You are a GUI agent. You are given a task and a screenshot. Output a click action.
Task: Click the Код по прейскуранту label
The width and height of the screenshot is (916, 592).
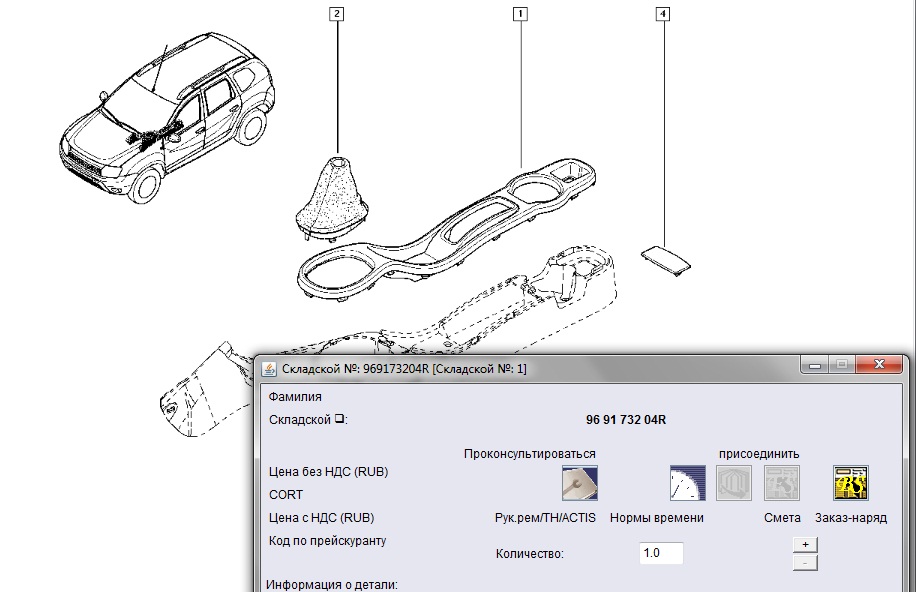click(x=327, y=541)
